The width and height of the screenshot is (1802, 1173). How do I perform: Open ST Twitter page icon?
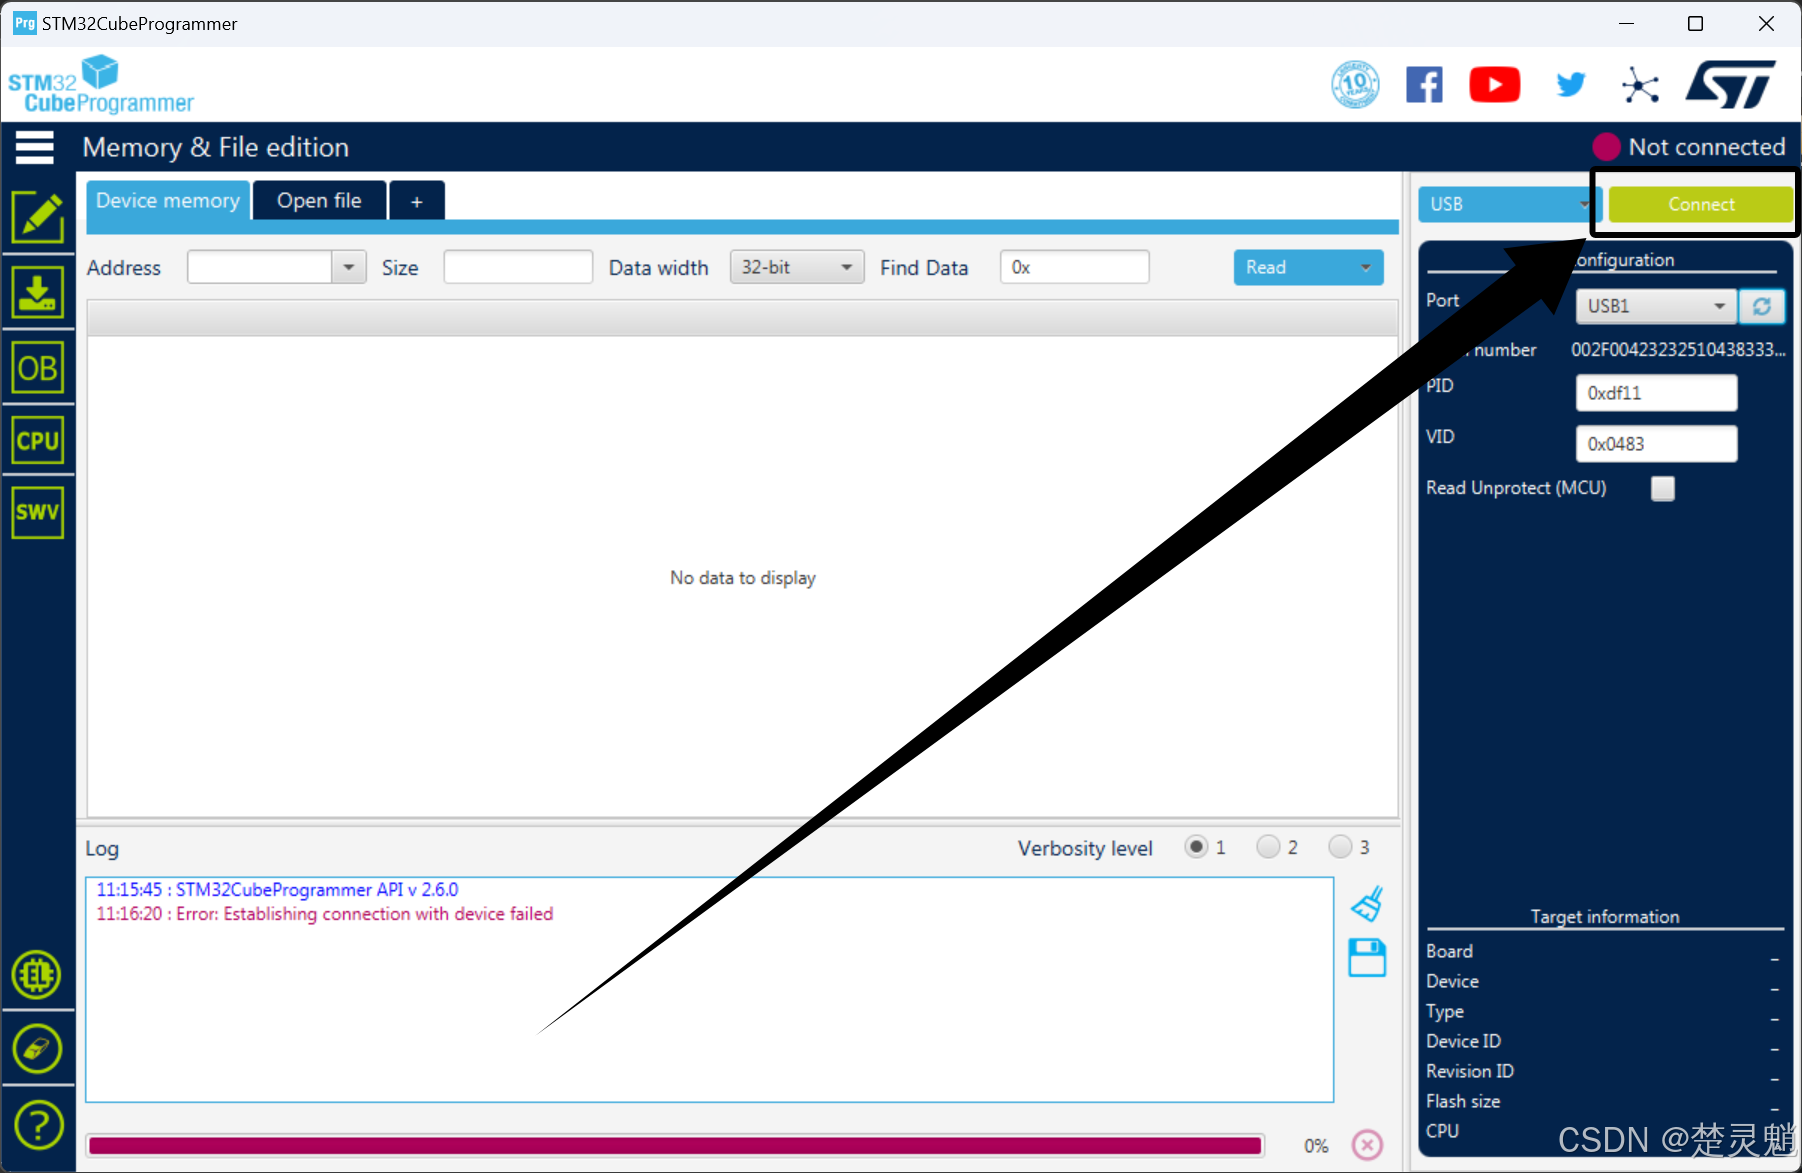point(1571,84)
